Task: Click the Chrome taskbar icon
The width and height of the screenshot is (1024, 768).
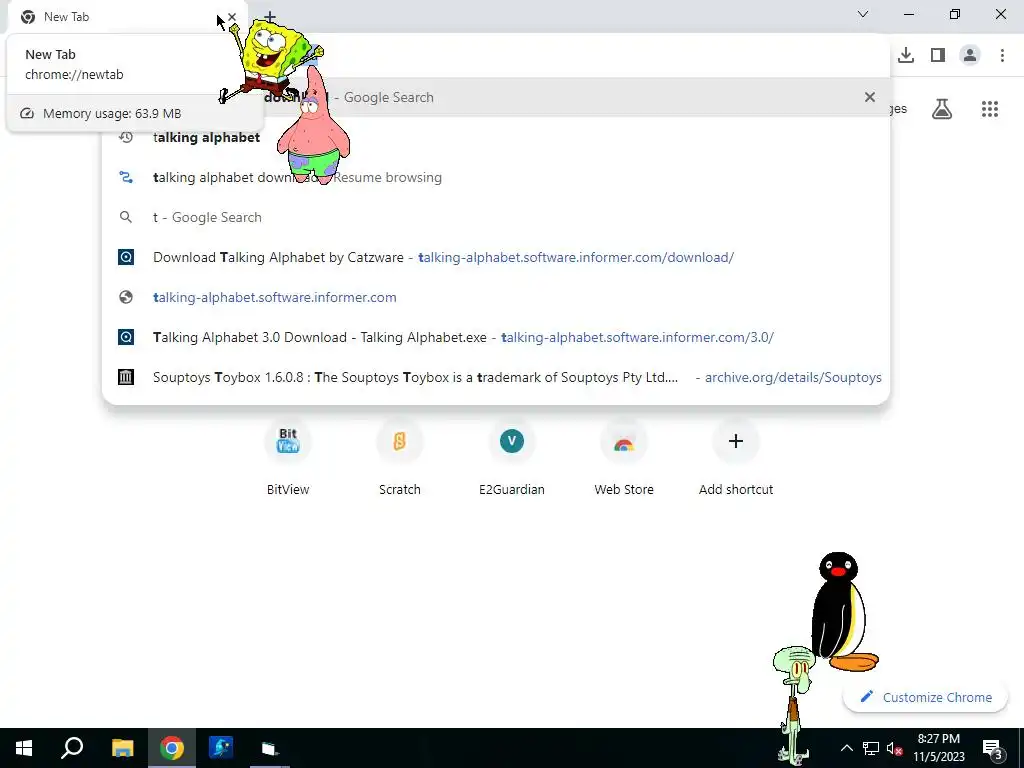Action: click(172, 748)
